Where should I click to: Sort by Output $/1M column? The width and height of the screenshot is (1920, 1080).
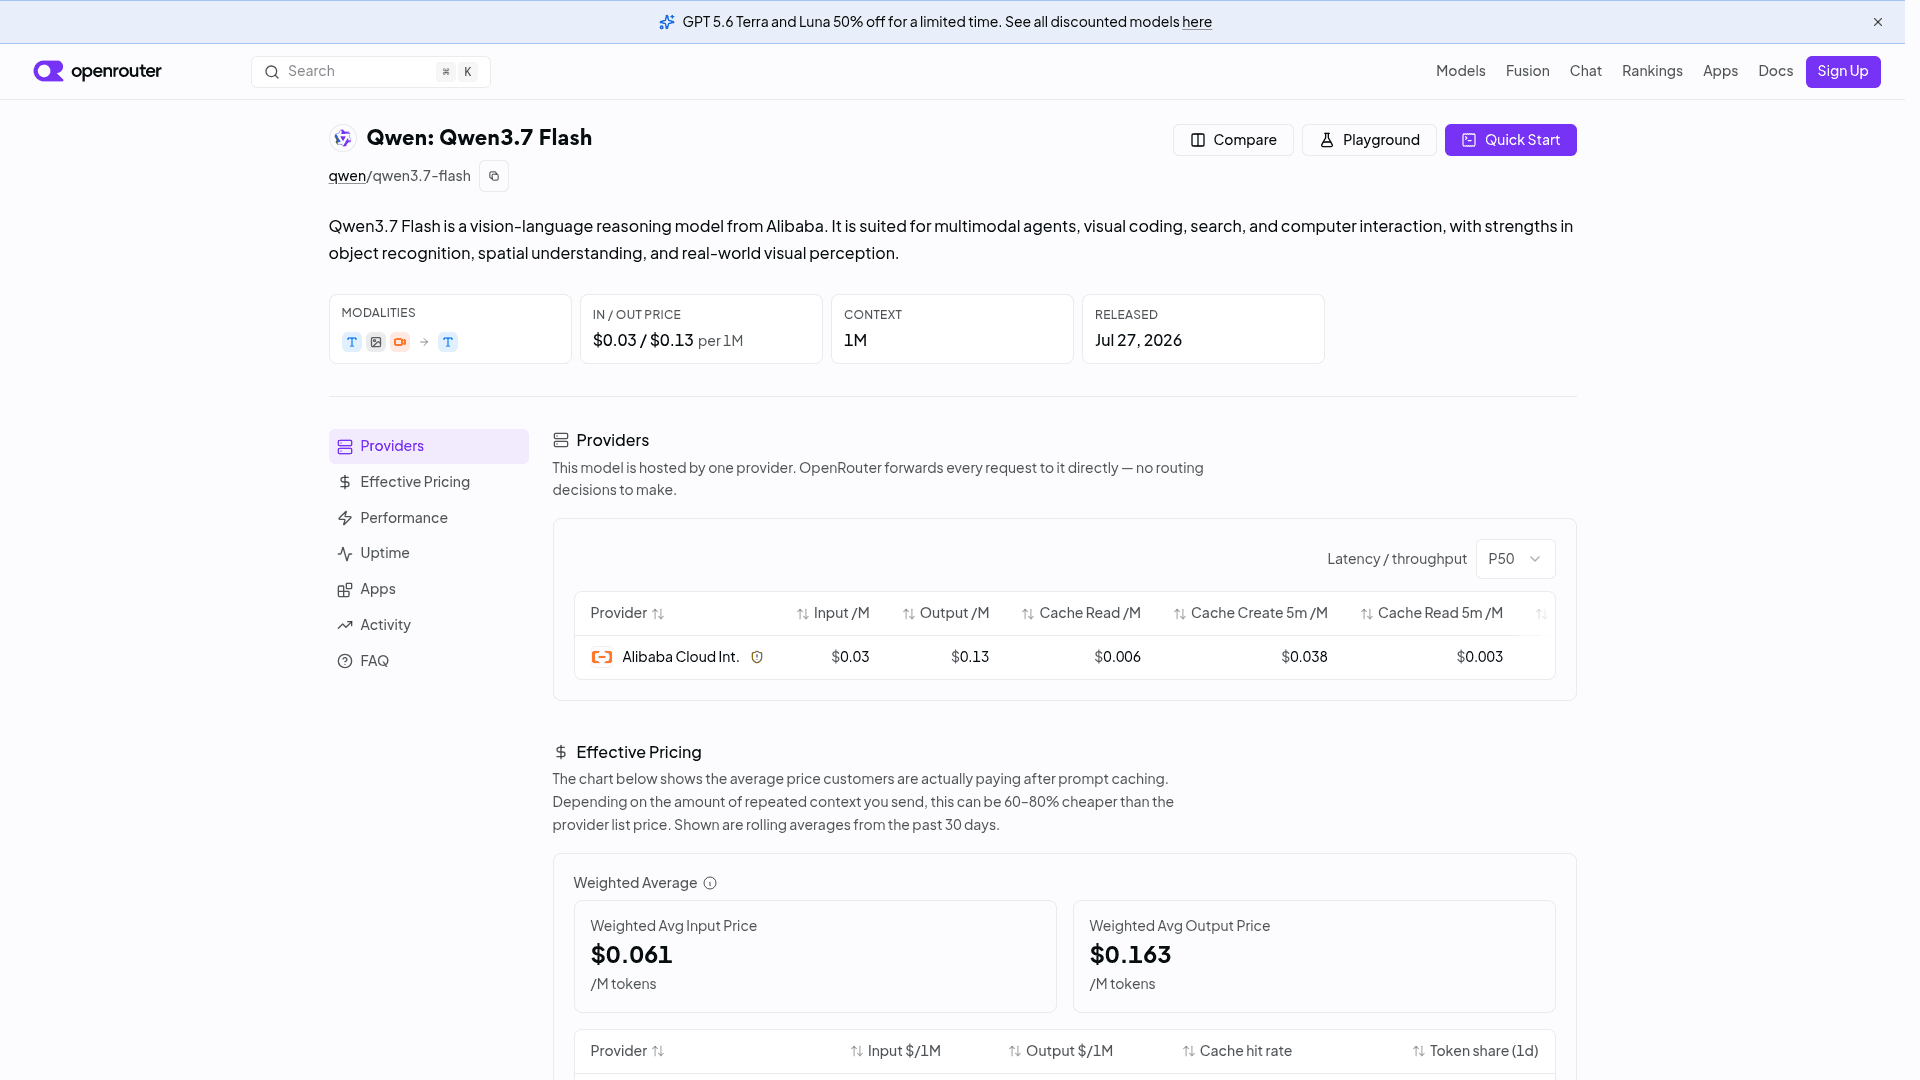point(1060,1051)
